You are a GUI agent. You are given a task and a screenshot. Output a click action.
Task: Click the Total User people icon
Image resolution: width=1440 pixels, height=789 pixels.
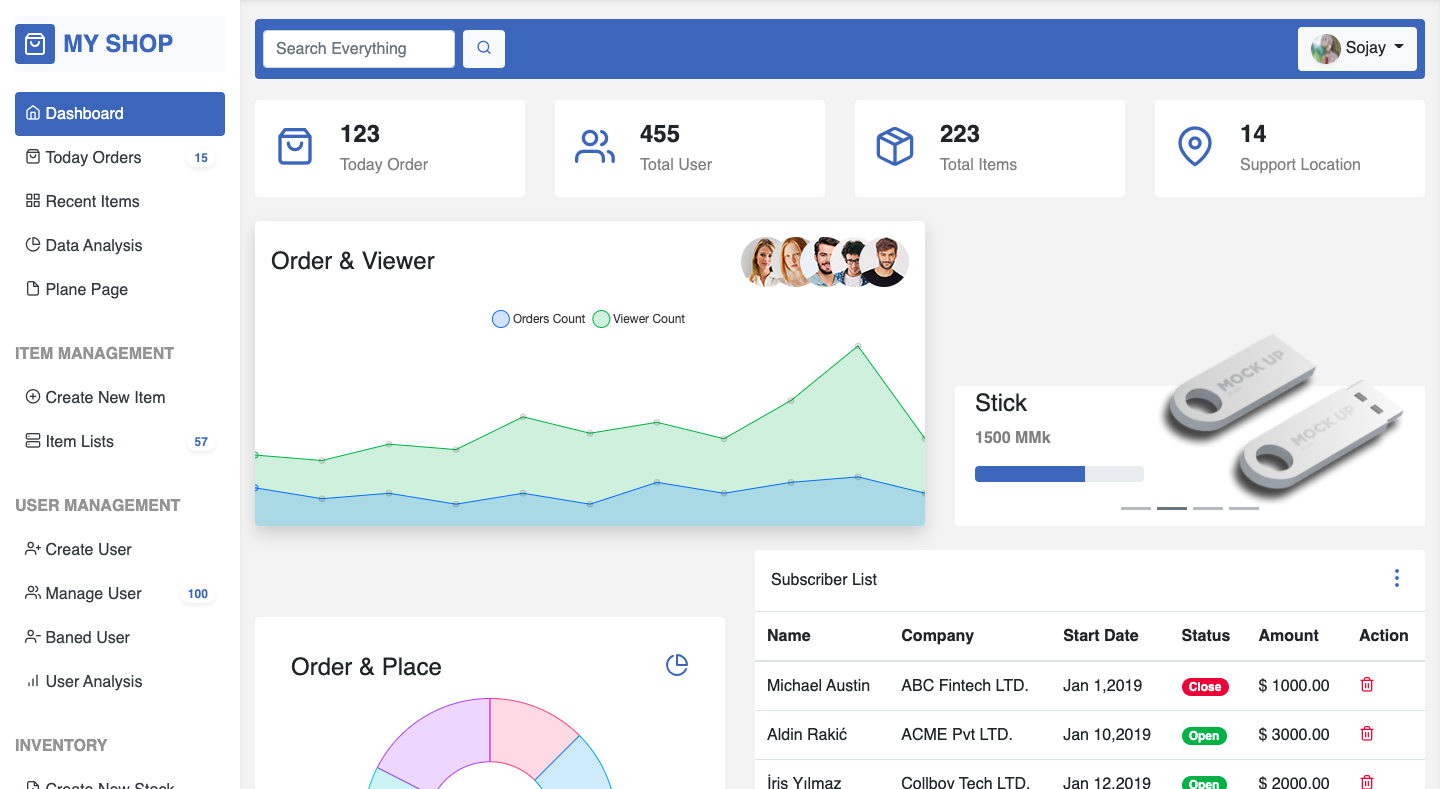[595, 147]
